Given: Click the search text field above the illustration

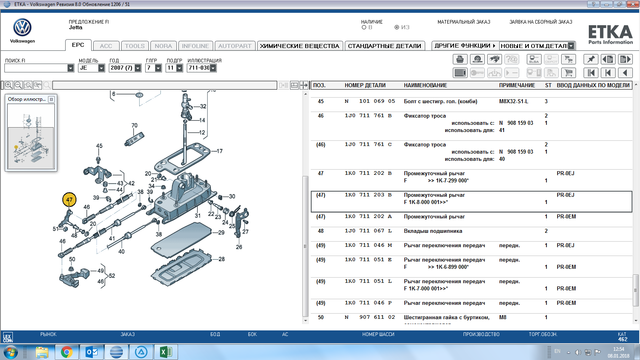Looking at the screenshot, I should click(x=164, y=85).
